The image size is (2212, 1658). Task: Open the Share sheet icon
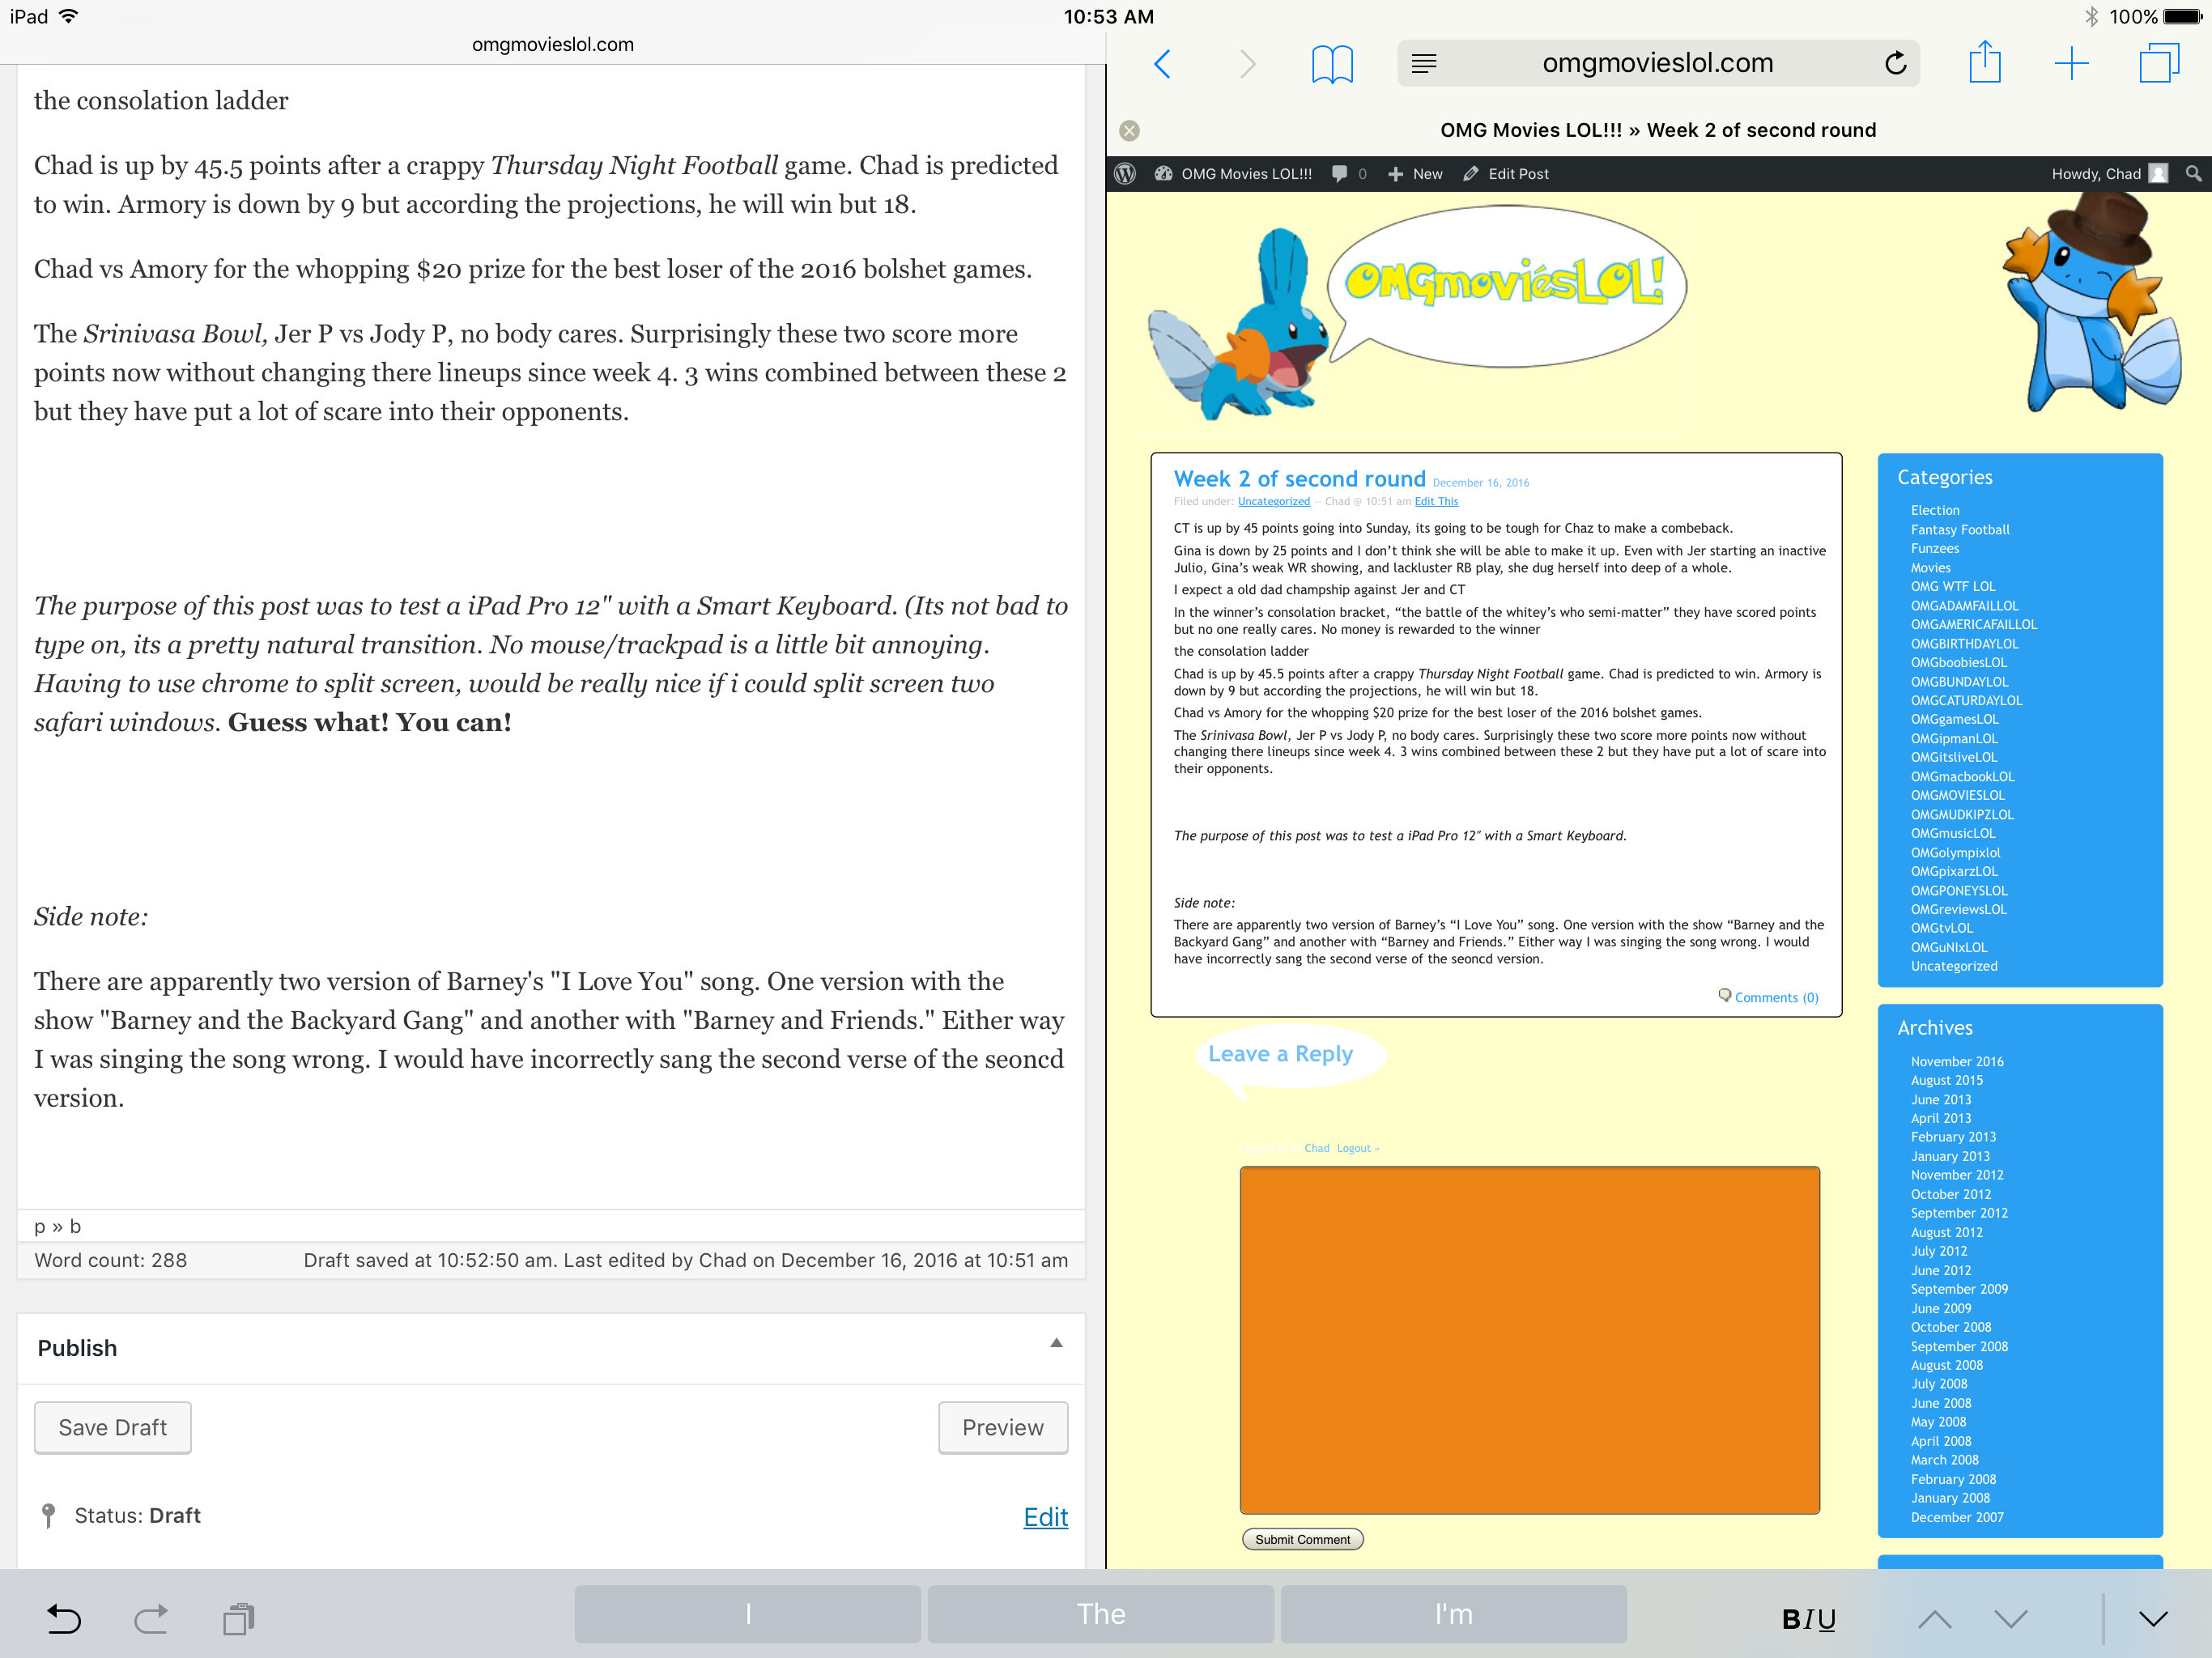(x=1985, y=62)
